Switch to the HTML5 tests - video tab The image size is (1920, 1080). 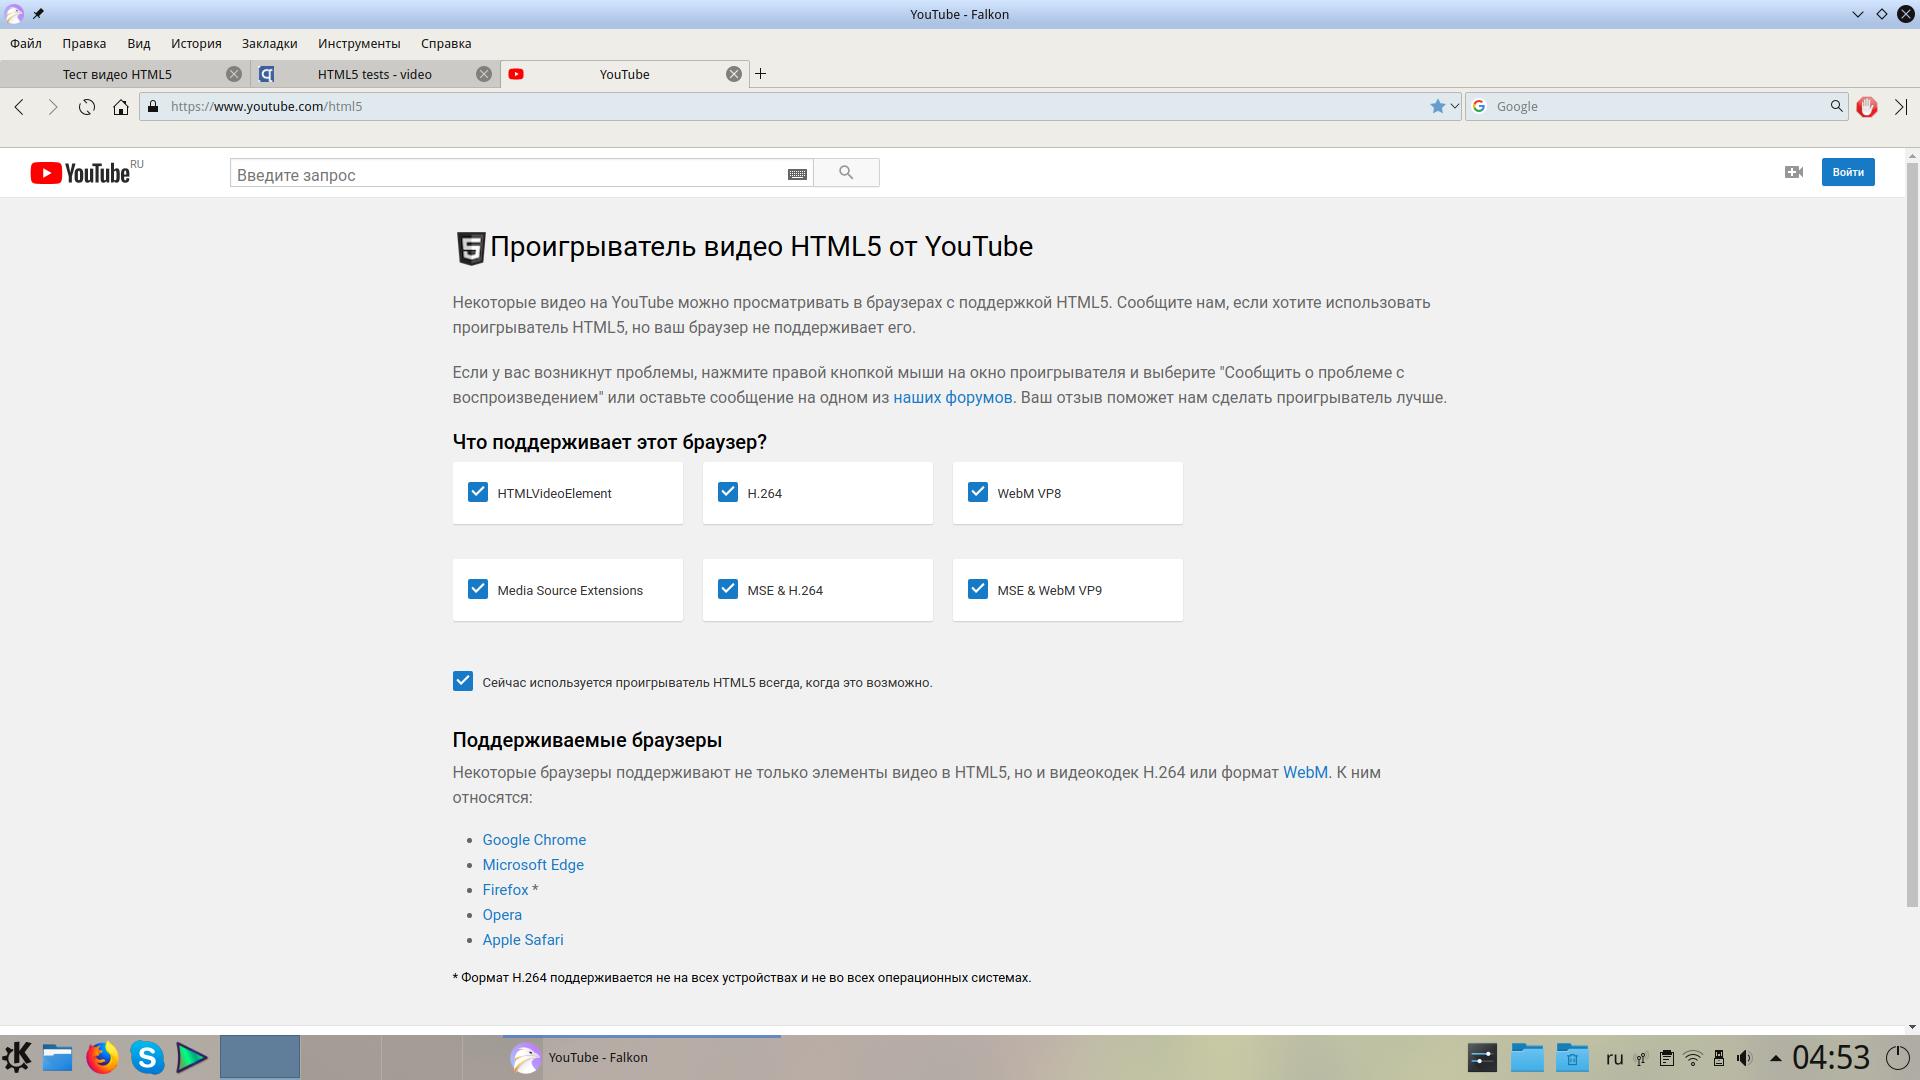(x=374, y=74)
